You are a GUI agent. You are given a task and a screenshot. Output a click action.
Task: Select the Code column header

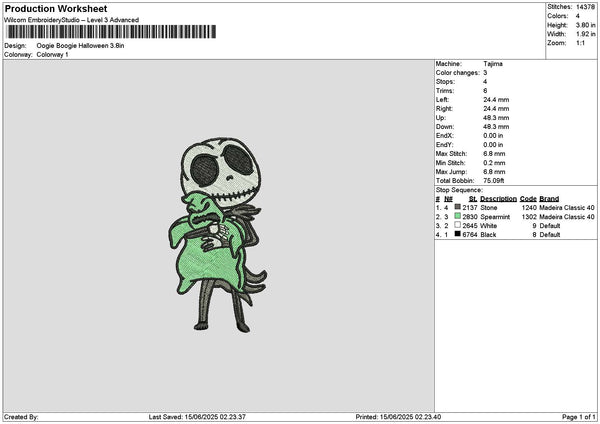click(528, 199)
